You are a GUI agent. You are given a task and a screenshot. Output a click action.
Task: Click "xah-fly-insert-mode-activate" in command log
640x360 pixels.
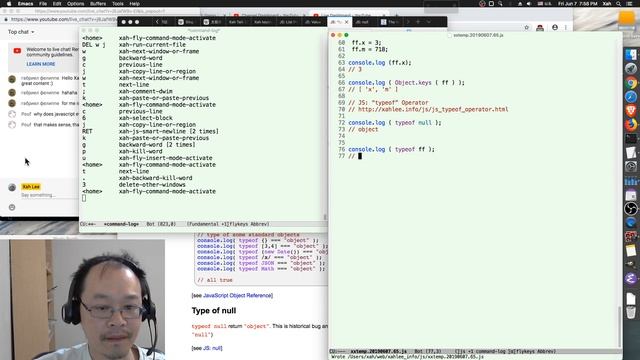tap(166, 158)
